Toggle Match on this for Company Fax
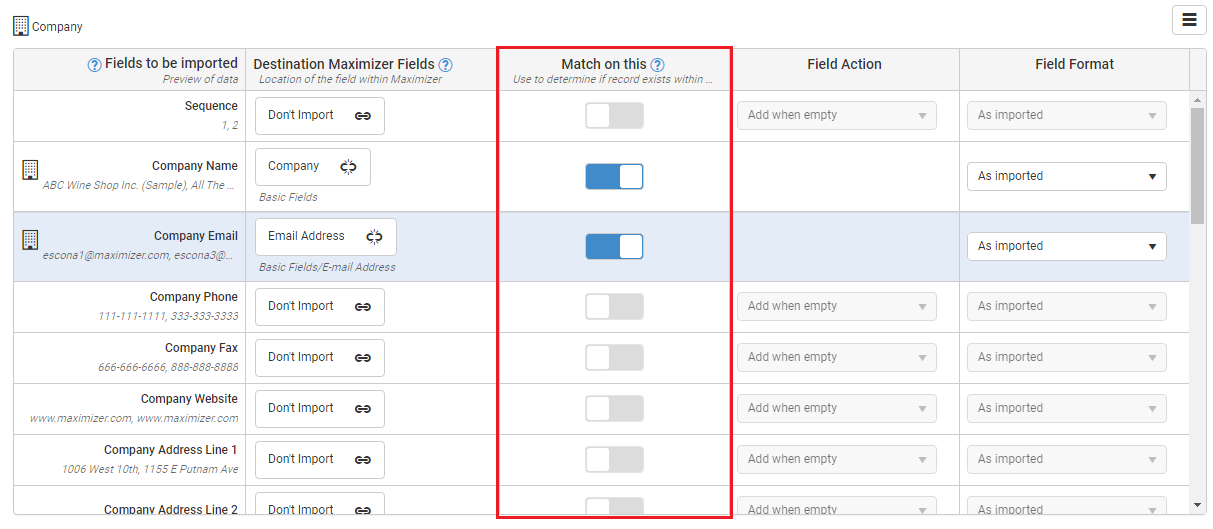1213x529 pixels. coord(614,358)
